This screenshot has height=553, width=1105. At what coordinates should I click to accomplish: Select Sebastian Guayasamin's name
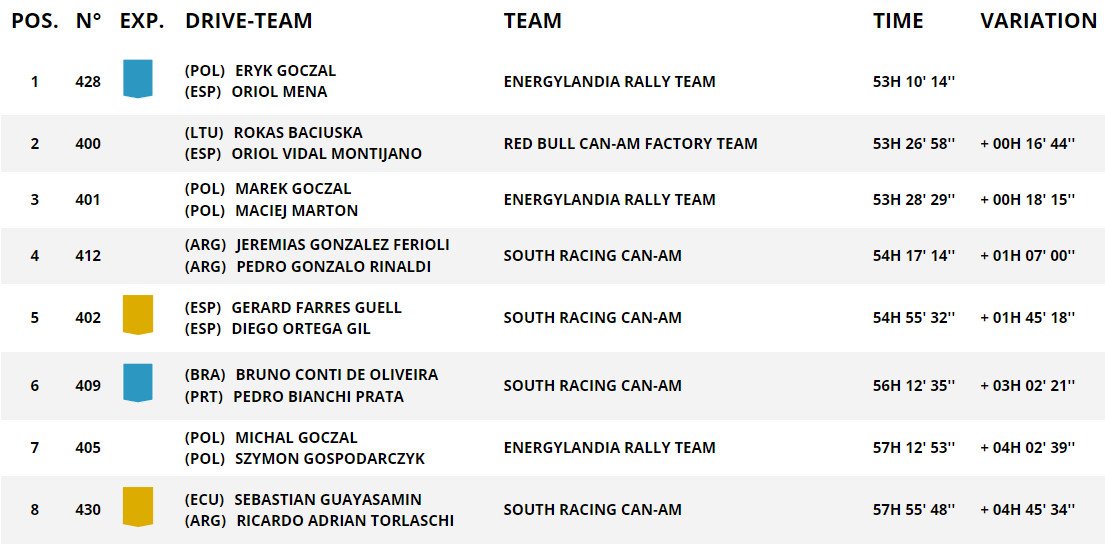coord(328,499)
